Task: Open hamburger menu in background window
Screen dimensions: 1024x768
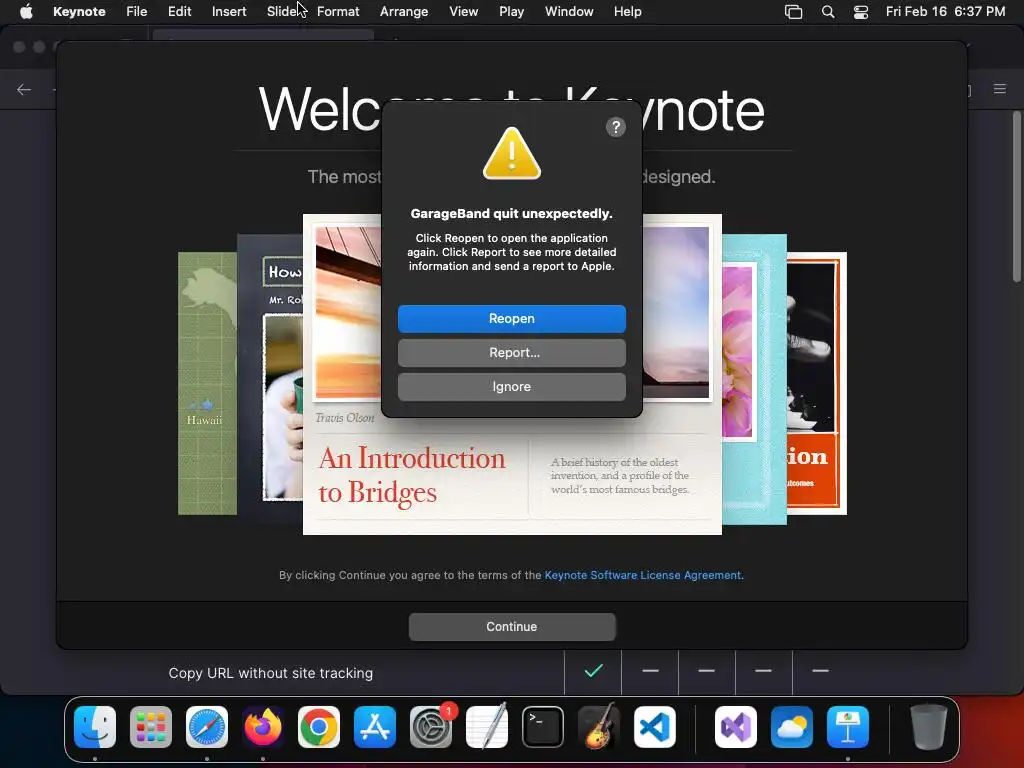Action: click(1000, 89)
